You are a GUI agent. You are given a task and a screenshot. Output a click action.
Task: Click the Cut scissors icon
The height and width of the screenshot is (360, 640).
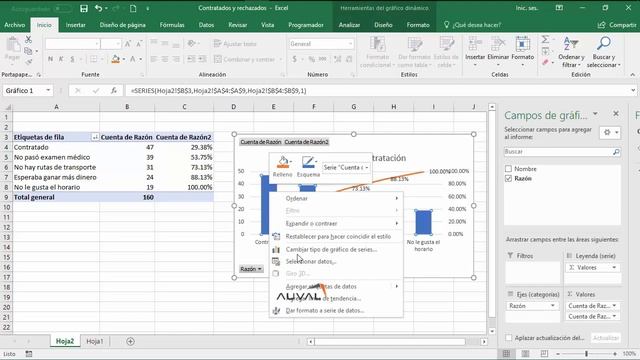coord(28,40)
